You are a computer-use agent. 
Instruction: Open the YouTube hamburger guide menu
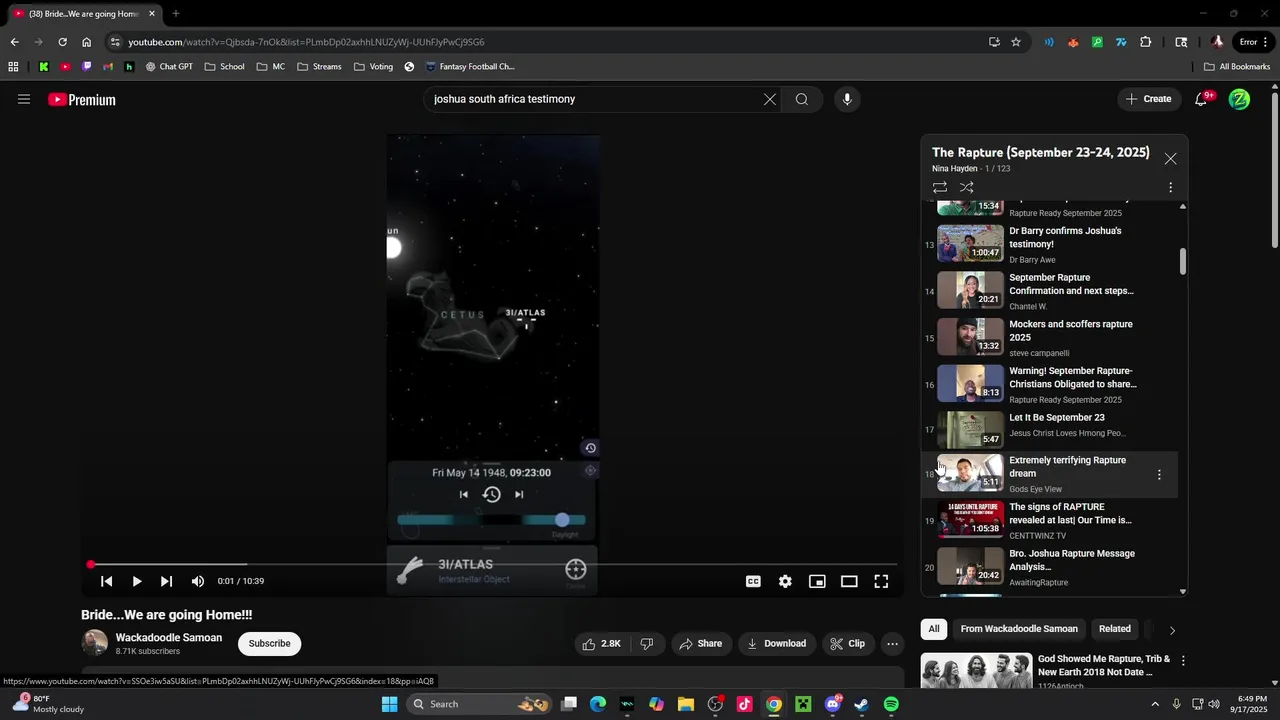[x=24, y=99]
